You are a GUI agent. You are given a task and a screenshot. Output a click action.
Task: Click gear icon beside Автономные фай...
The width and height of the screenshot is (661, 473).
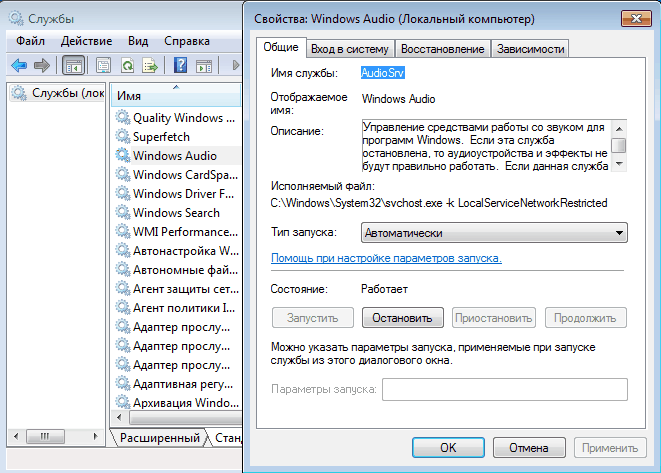123,269
